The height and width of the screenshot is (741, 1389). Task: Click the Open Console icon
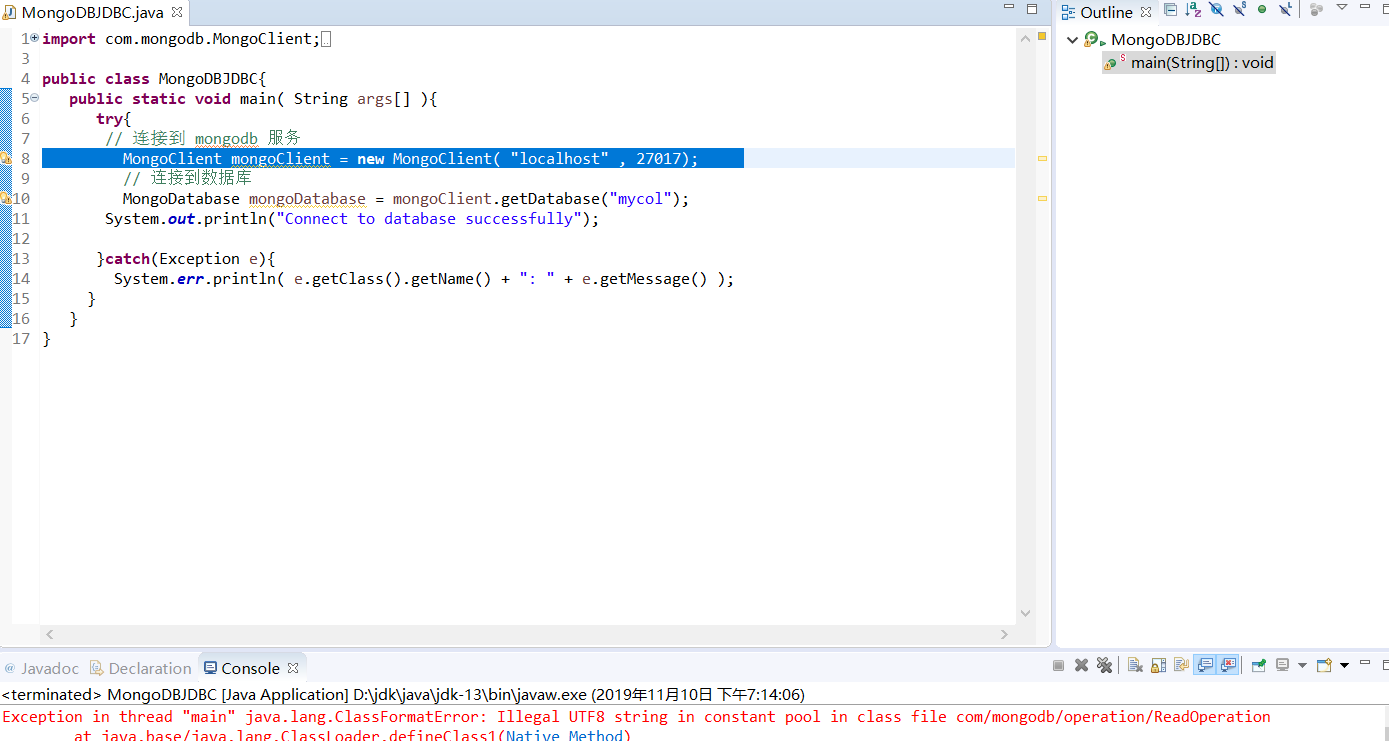1324,665
